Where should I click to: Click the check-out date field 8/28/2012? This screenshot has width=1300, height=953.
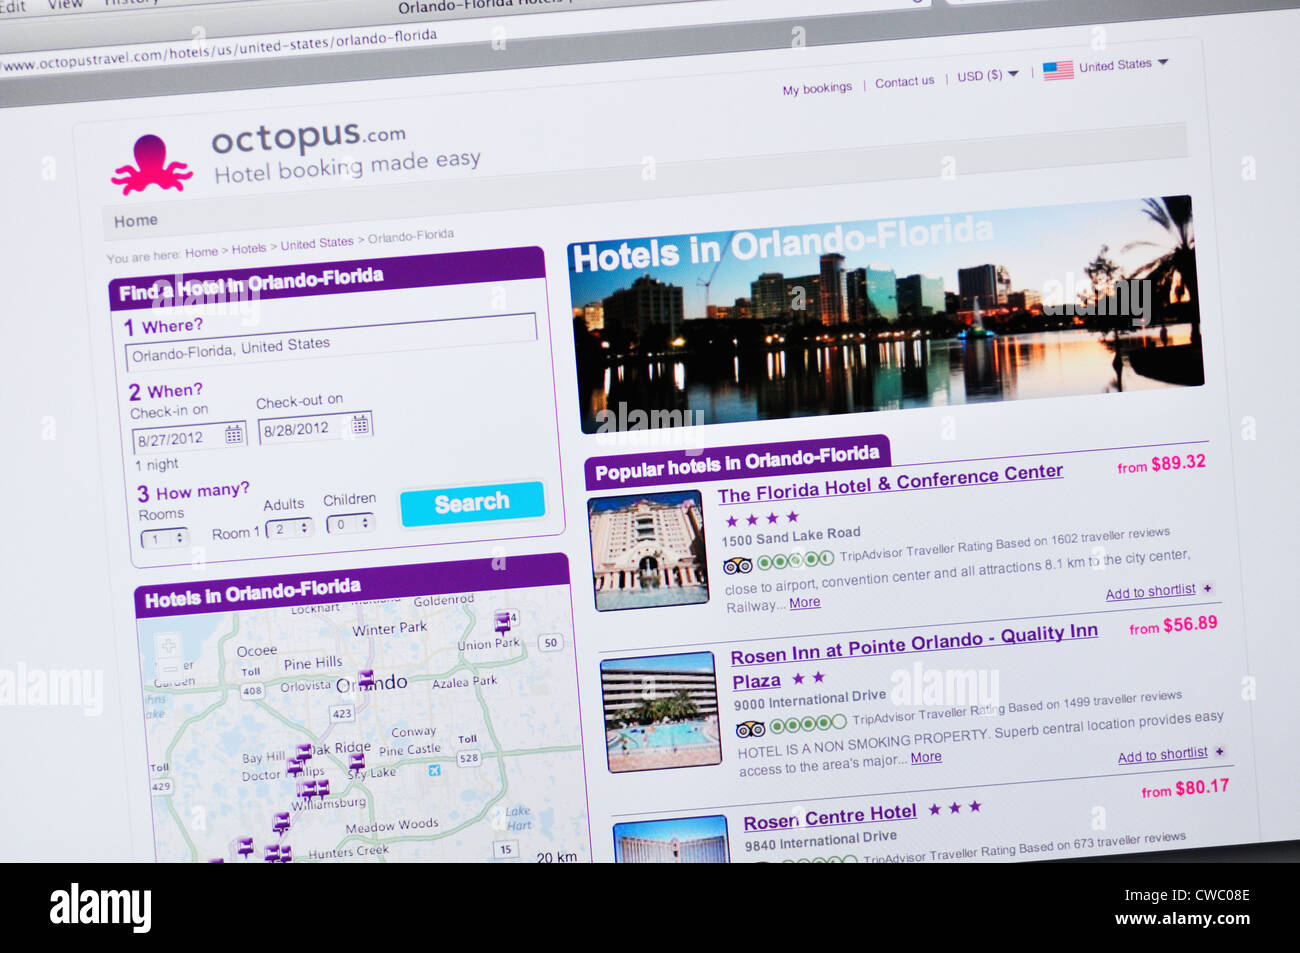point(314,428)
